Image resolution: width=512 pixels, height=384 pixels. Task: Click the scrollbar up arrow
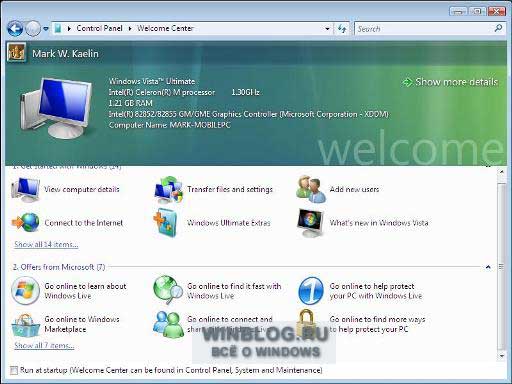(x=501, y=172)
